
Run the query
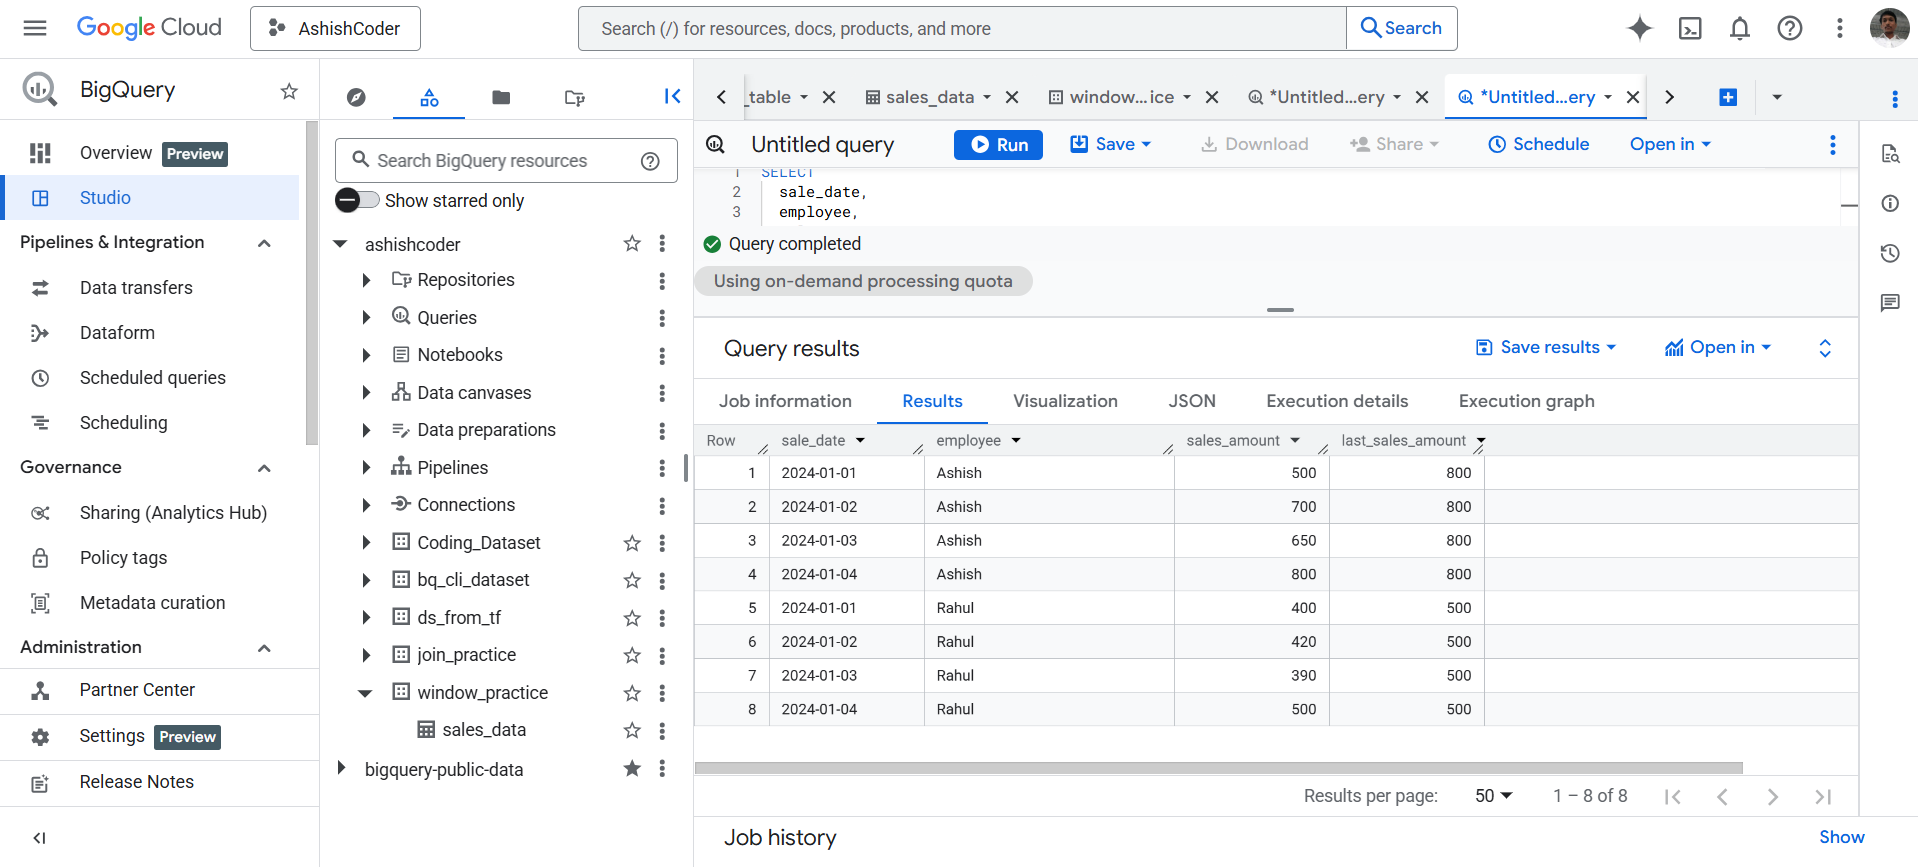pyautogui.click(x=998, y=145)
